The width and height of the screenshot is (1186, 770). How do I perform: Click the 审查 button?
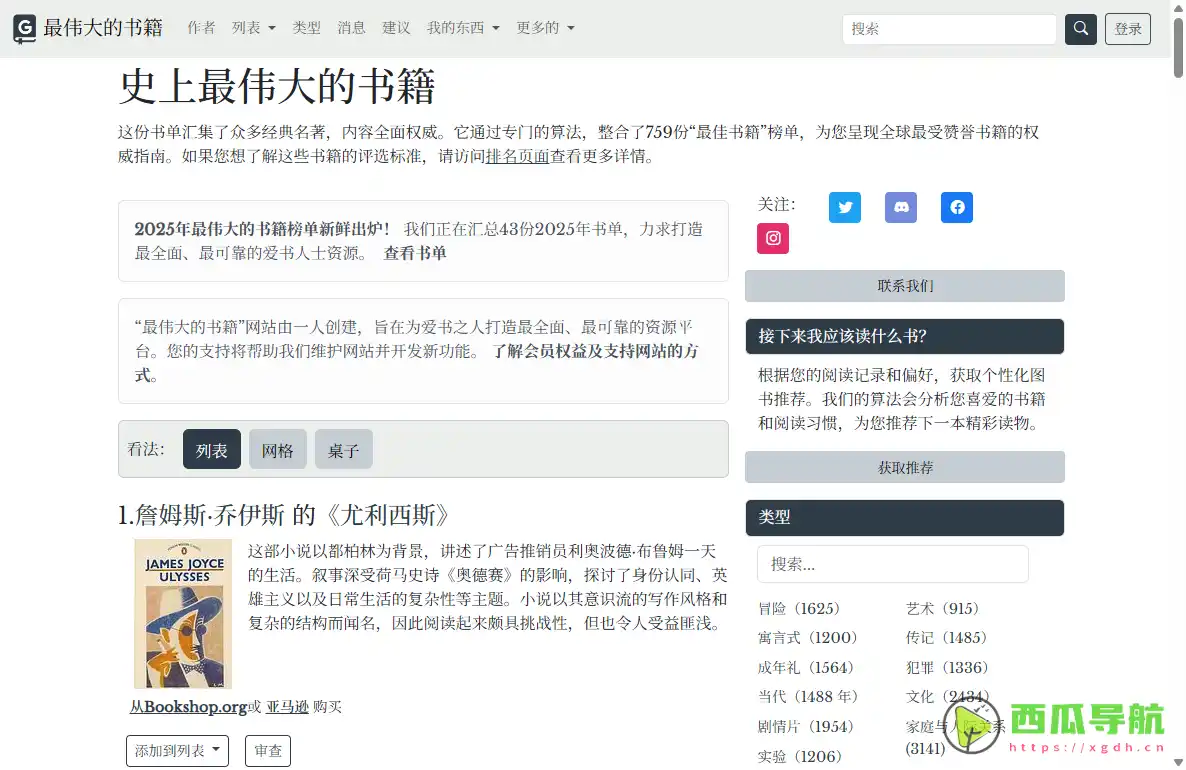pos(268,750)
